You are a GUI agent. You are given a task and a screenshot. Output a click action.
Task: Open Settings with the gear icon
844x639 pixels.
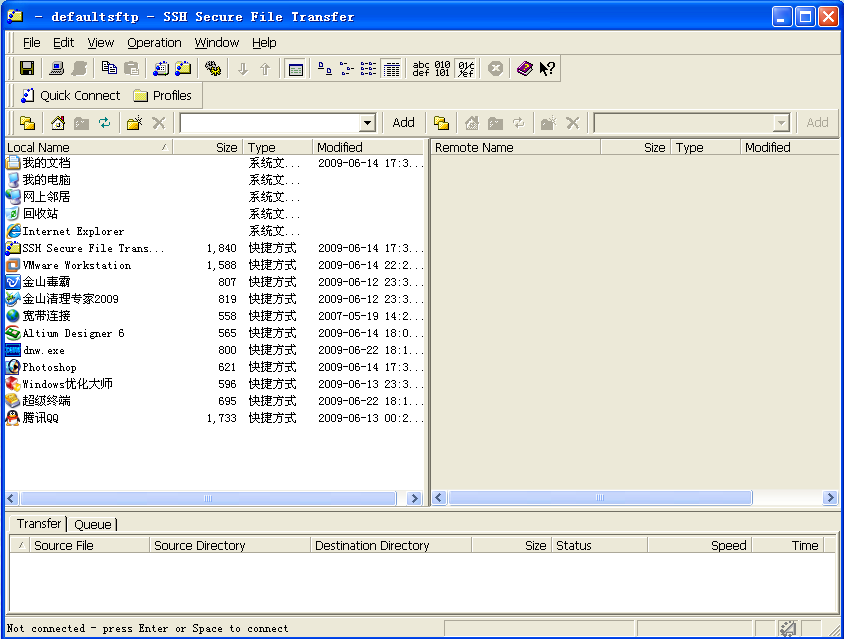[212, 68]
